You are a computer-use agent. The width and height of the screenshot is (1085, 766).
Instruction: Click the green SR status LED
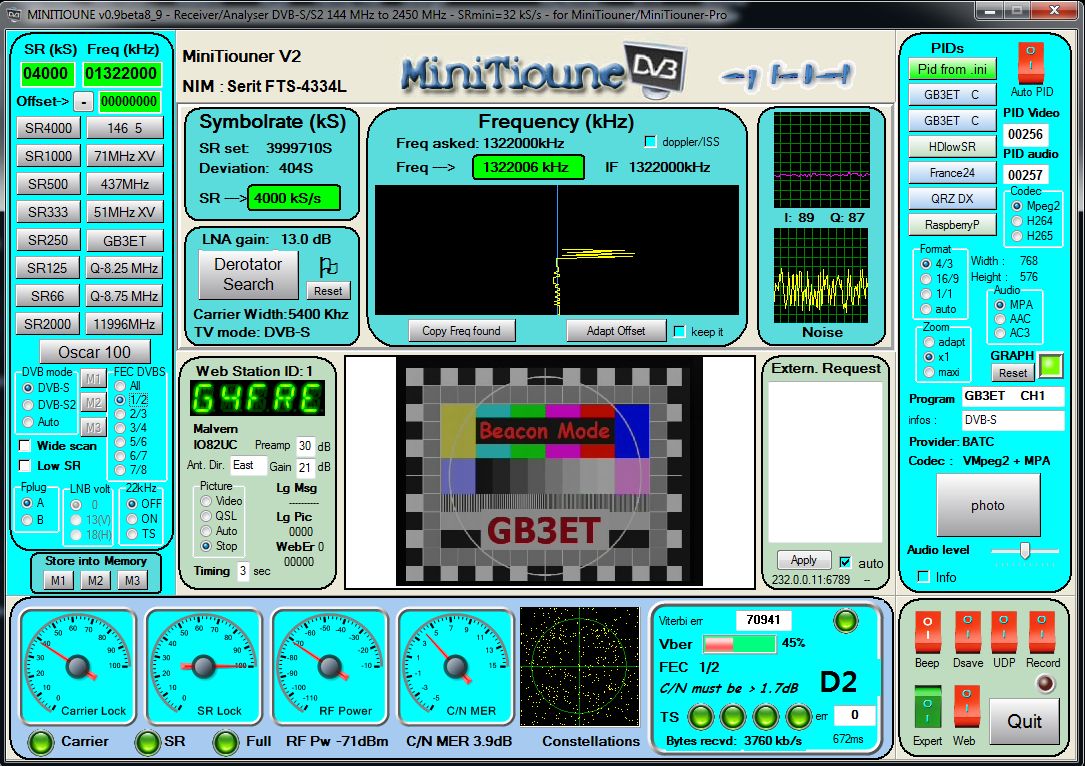147,742
